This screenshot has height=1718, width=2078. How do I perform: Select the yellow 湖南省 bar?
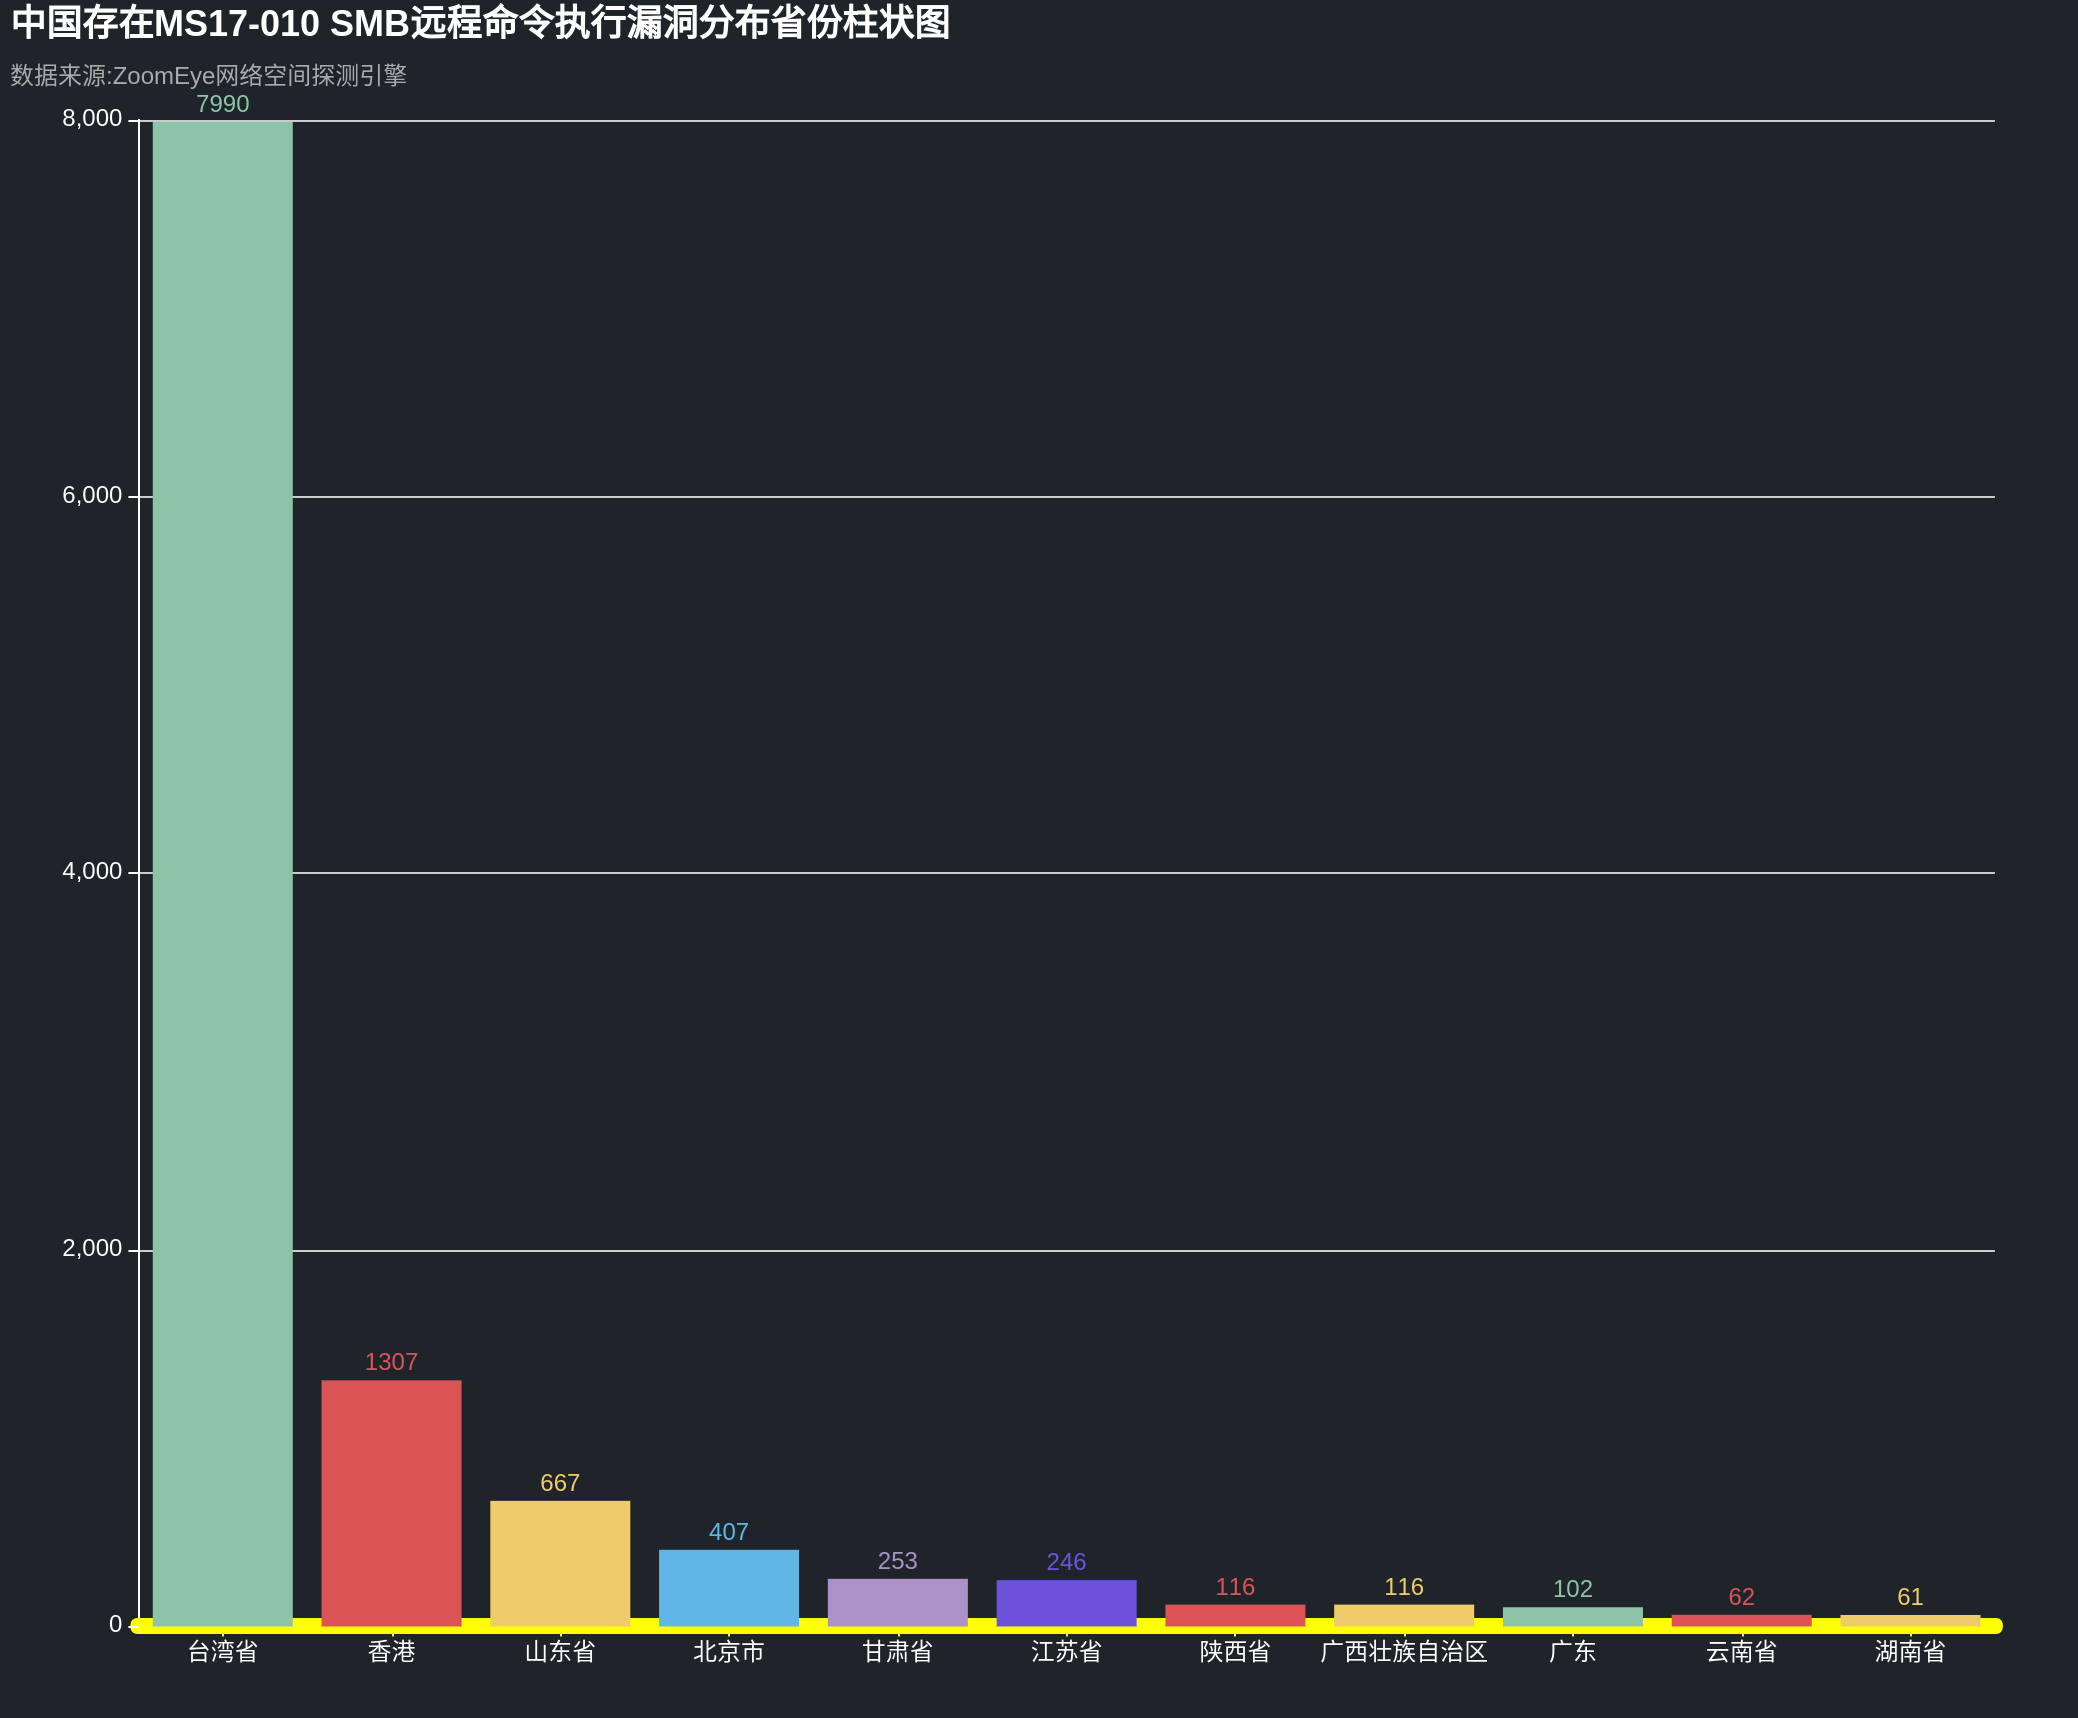(x=1910, y=1620)
